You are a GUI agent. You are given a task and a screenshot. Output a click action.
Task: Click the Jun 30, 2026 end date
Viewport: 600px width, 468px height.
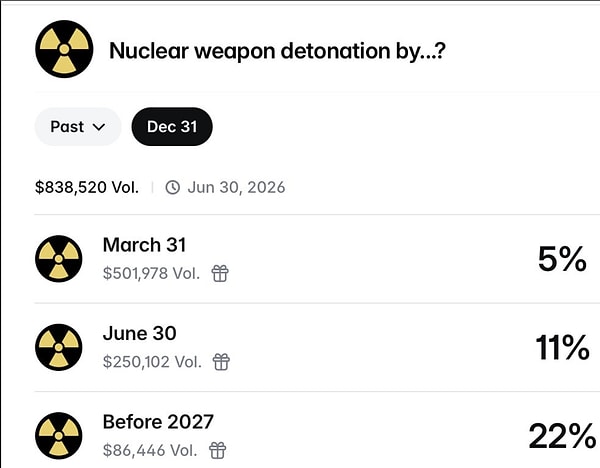236,187
